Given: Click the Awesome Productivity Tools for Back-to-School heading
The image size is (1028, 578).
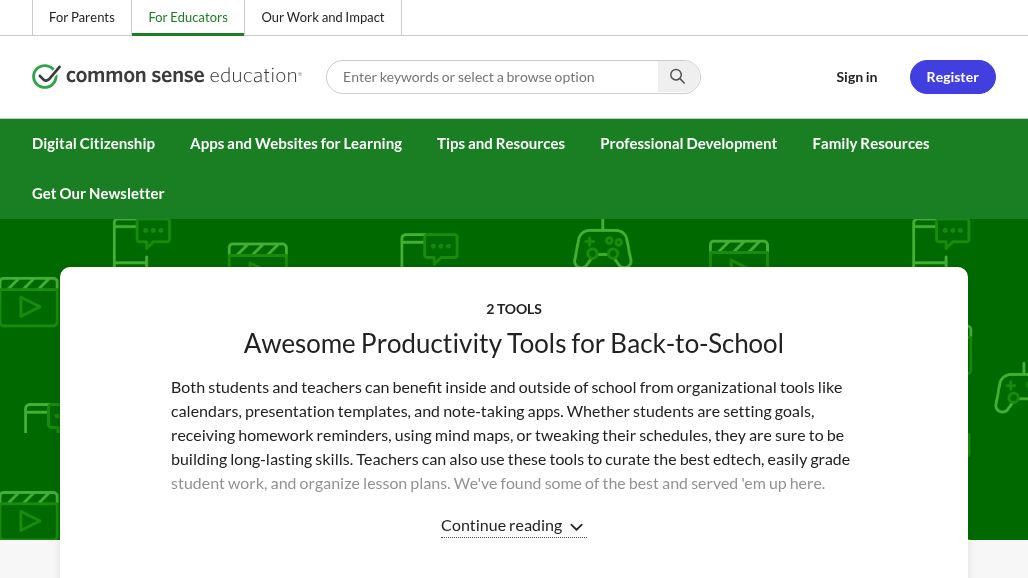Looking at the screenshot, I should 513,343.
